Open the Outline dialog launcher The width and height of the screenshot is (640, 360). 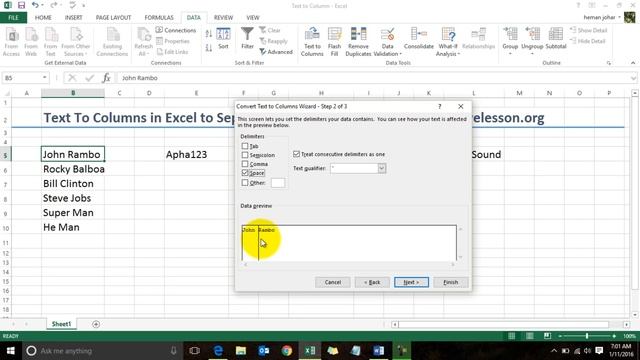(x=609, y=63)
